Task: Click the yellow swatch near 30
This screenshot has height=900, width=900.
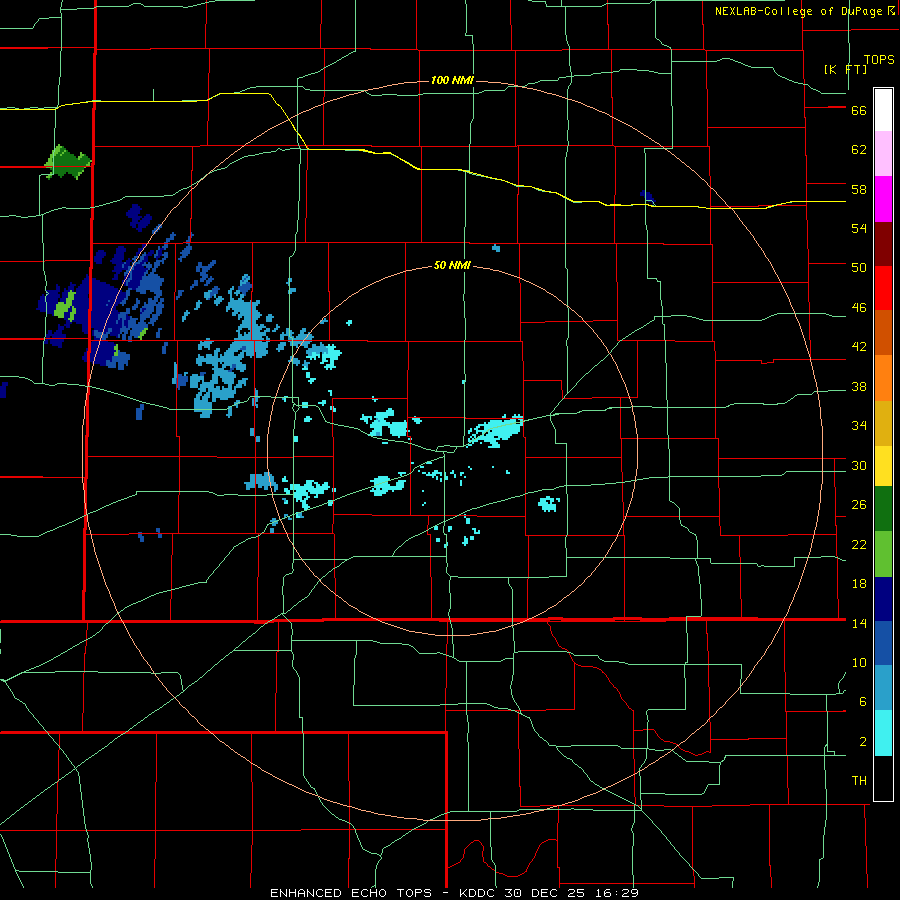Action: pos(883,466)
